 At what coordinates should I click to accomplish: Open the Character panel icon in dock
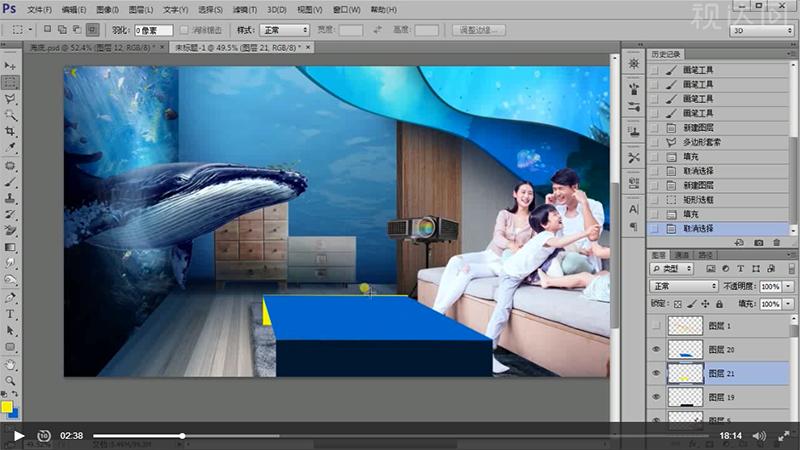coord(634,209)
